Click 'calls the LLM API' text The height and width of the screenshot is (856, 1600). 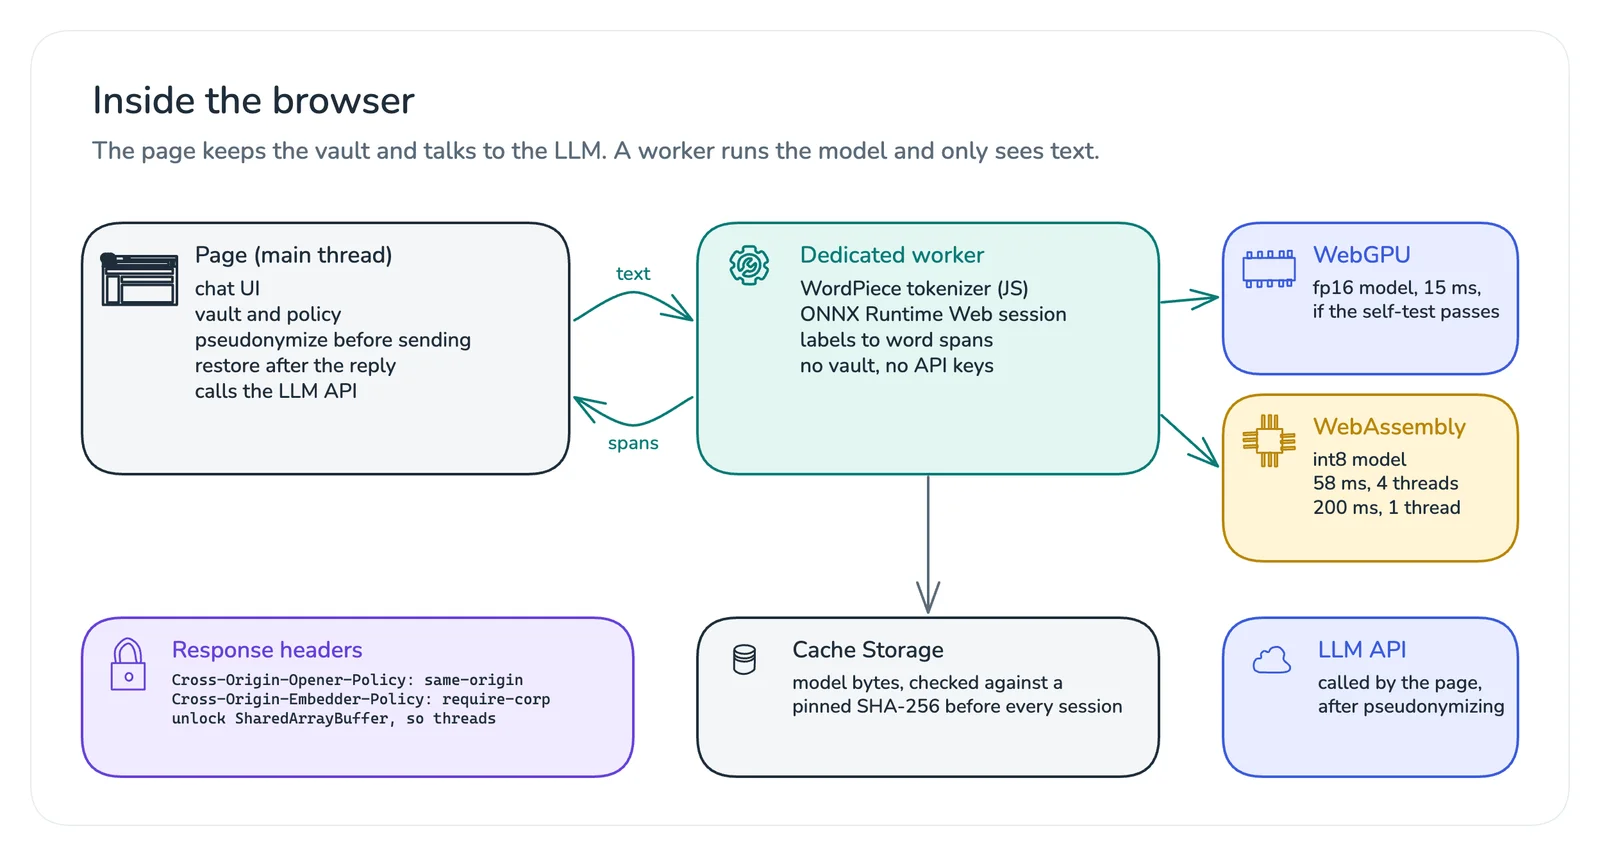click(x=275, y=391)
